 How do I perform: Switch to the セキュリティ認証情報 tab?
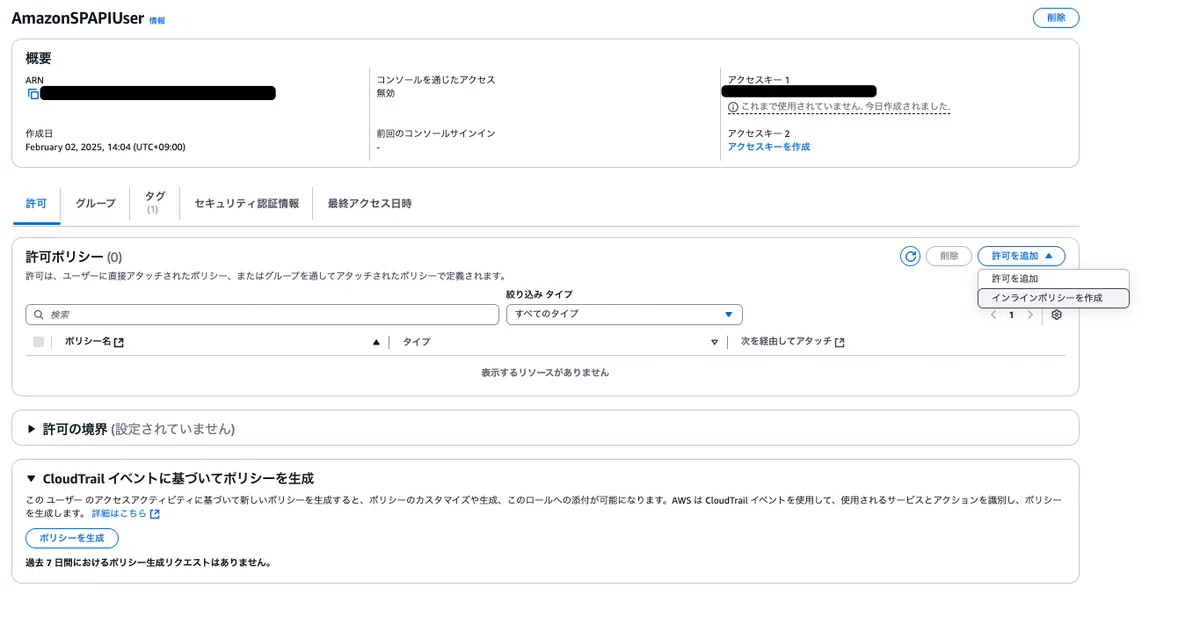click(246, 203)
